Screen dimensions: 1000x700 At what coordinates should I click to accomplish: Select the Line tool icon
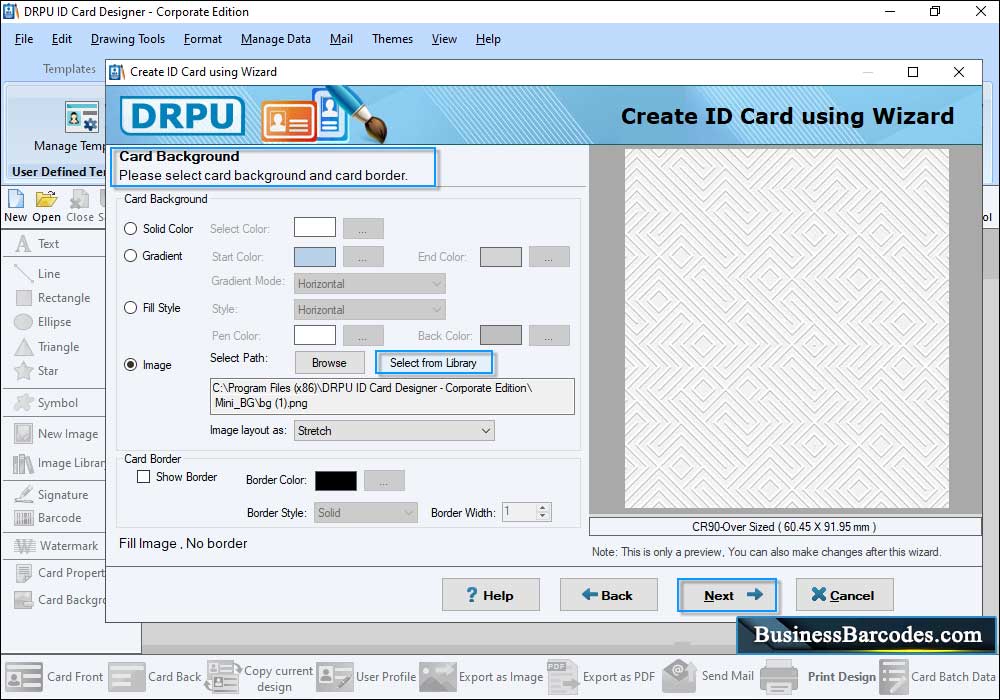pyautogui.click(x=23, y=273)
